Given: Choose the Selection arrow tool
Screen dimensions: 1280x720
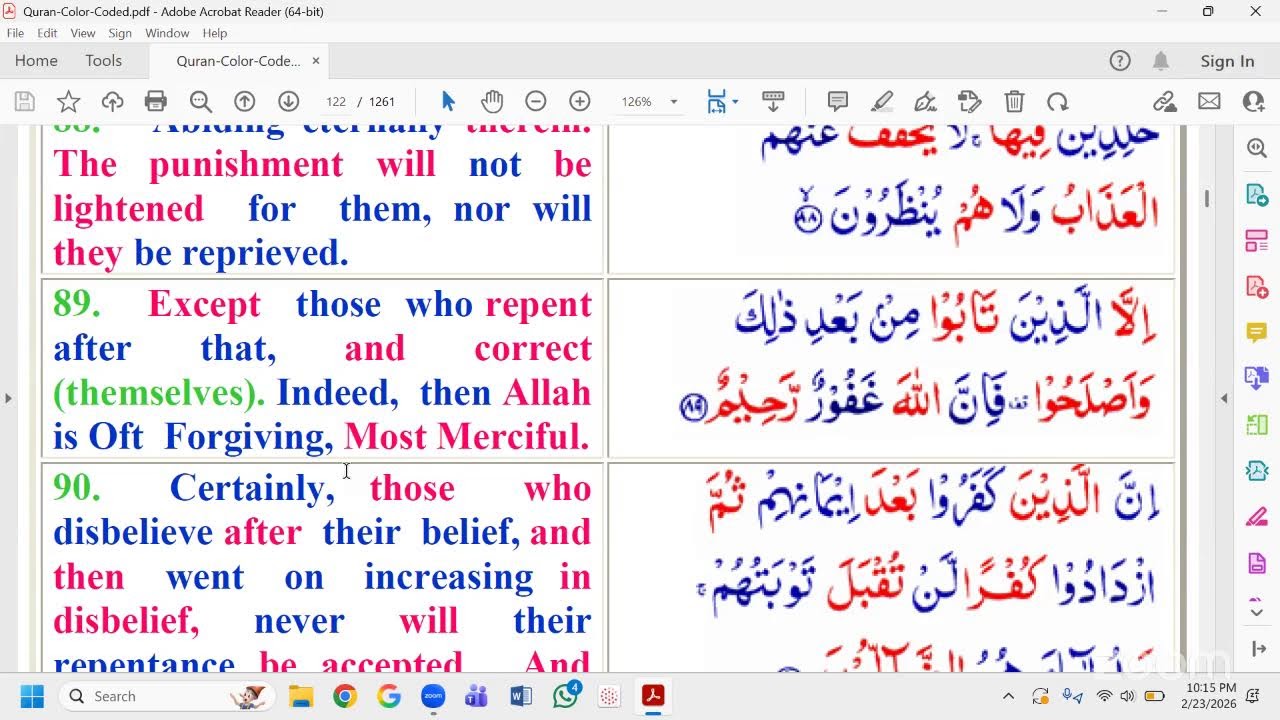Looking at the screenshot, I should (x=448, y=101).
